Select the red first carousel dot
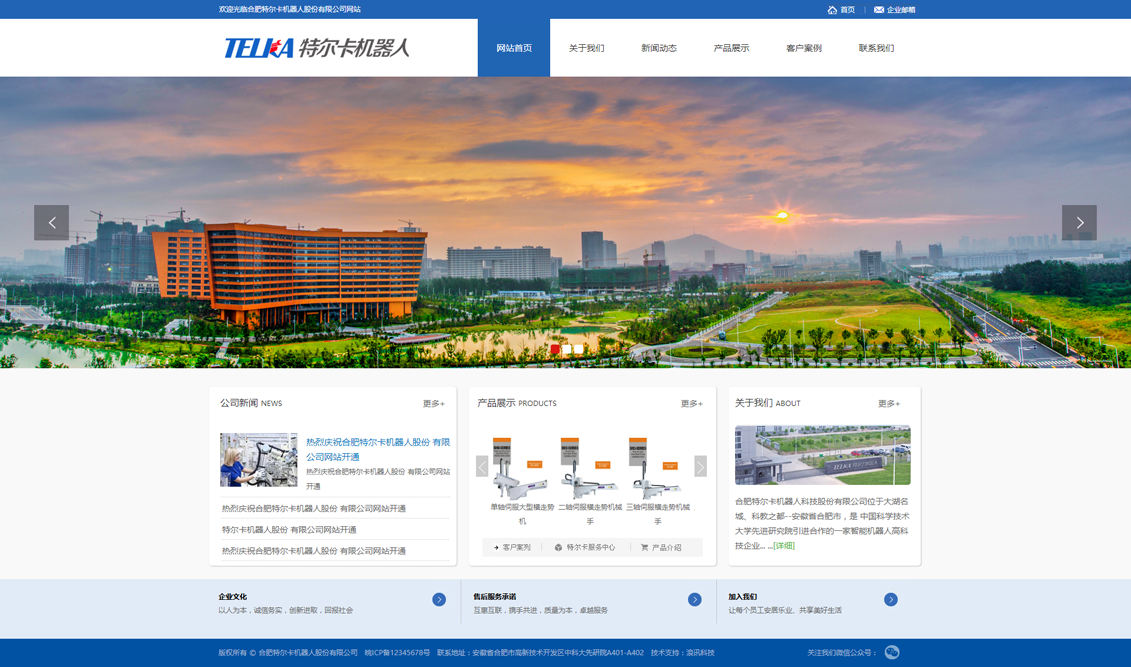 pyautogui.click(x=555, y=349)
